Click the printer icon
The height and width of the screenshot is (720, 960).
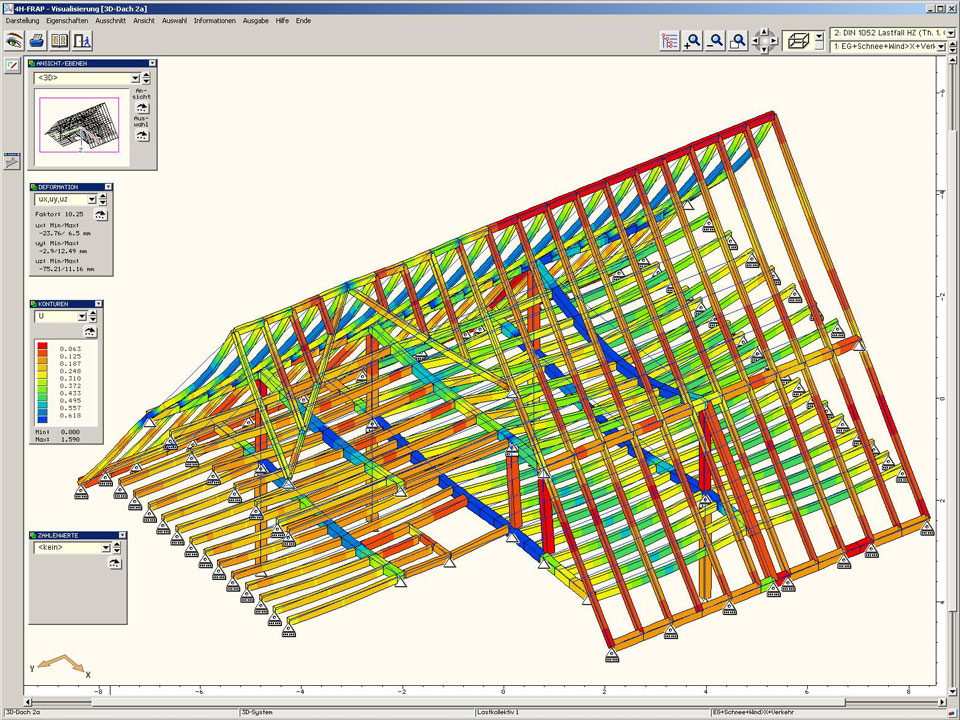37,41
